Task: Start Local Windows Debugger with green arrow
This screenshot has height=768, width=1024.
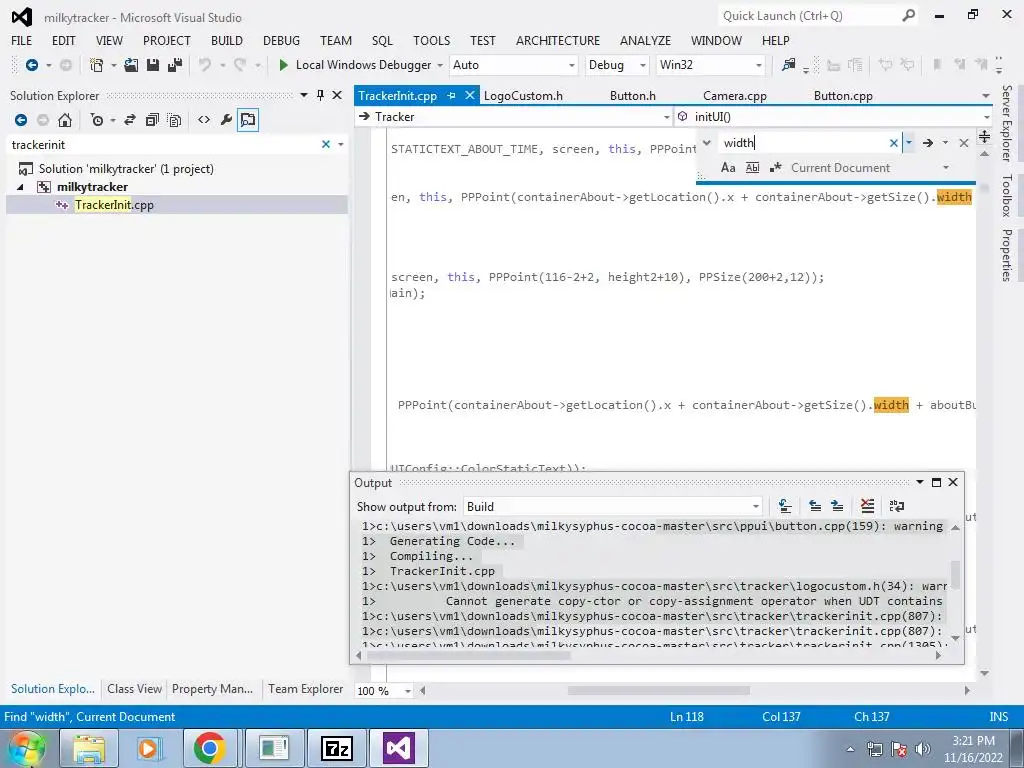Action: point(283,65)
